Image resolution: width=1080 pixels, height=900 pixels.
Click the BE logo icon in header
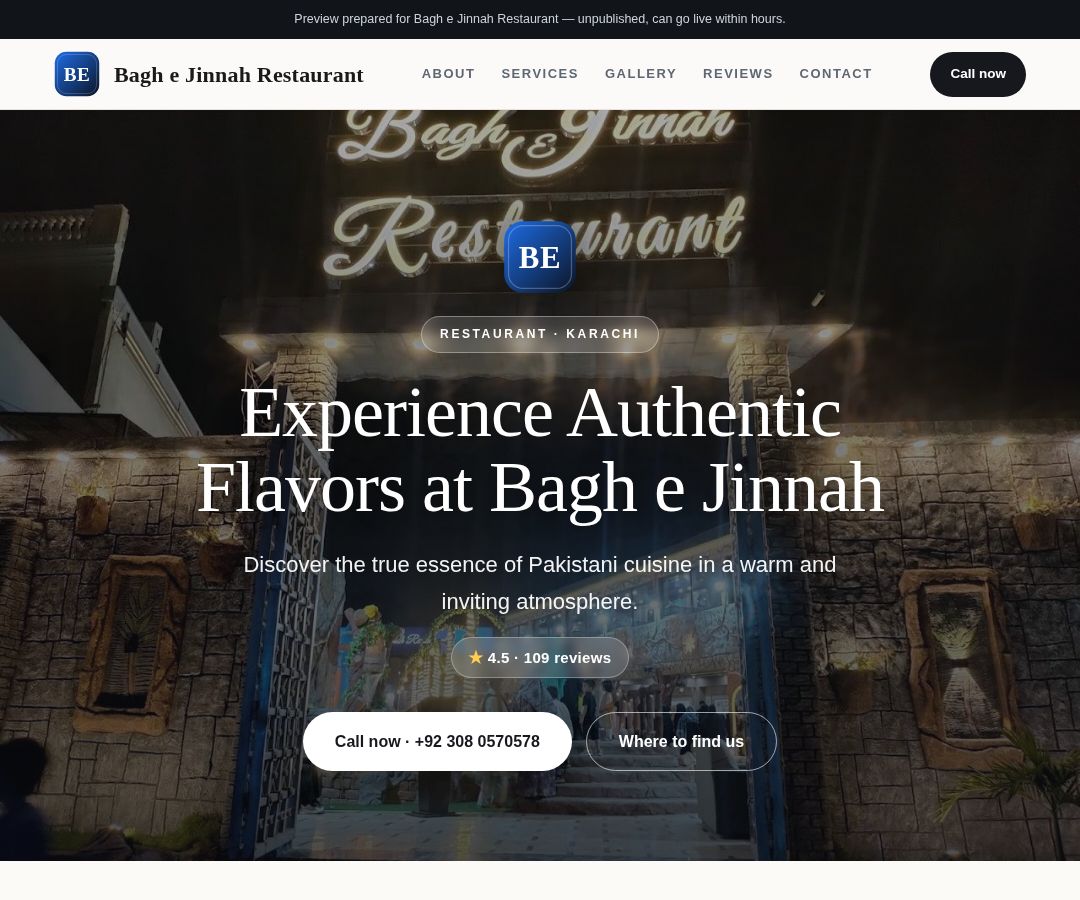coord(76,74)
